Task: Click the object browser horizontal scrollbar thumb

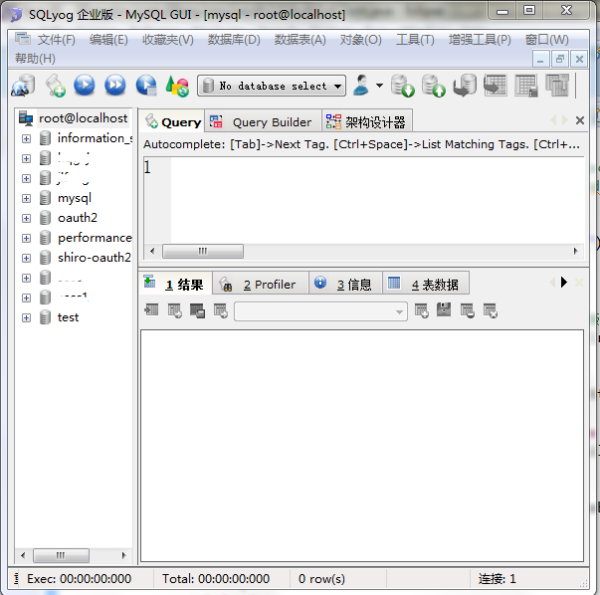Action: 61,555
